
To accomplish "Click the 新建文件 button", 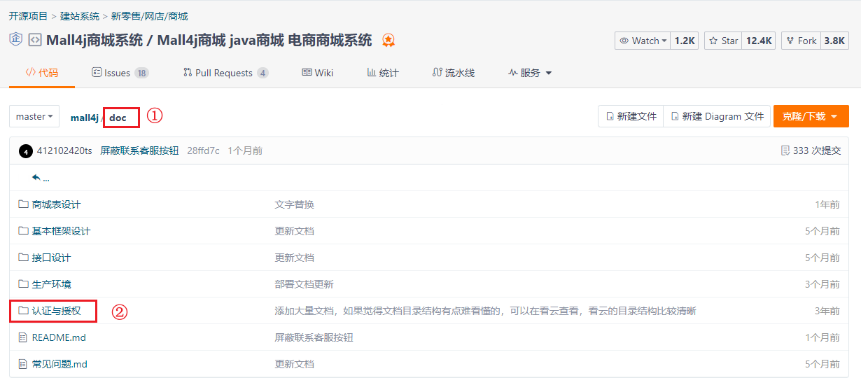I will coord(631,116).
